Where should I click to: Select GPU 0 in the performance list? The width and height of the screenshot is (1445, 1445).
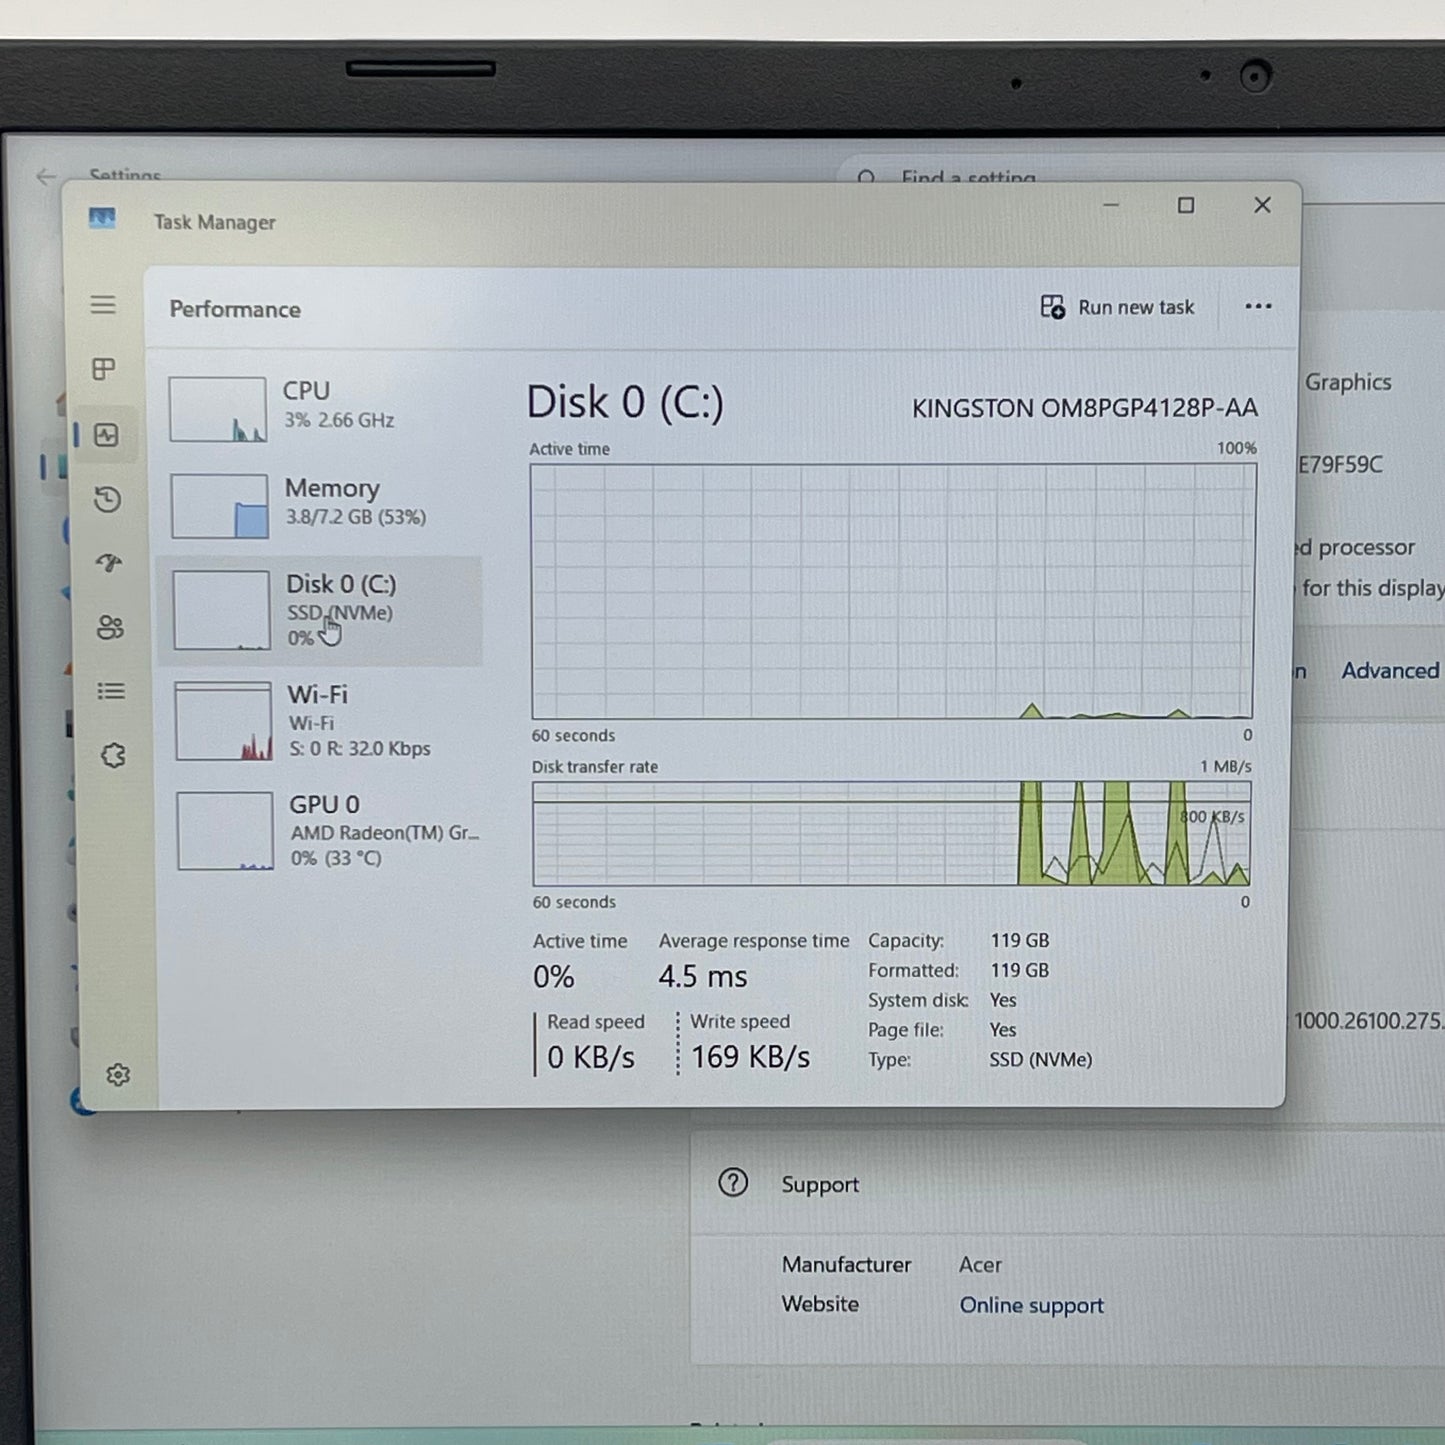[326, 830]
